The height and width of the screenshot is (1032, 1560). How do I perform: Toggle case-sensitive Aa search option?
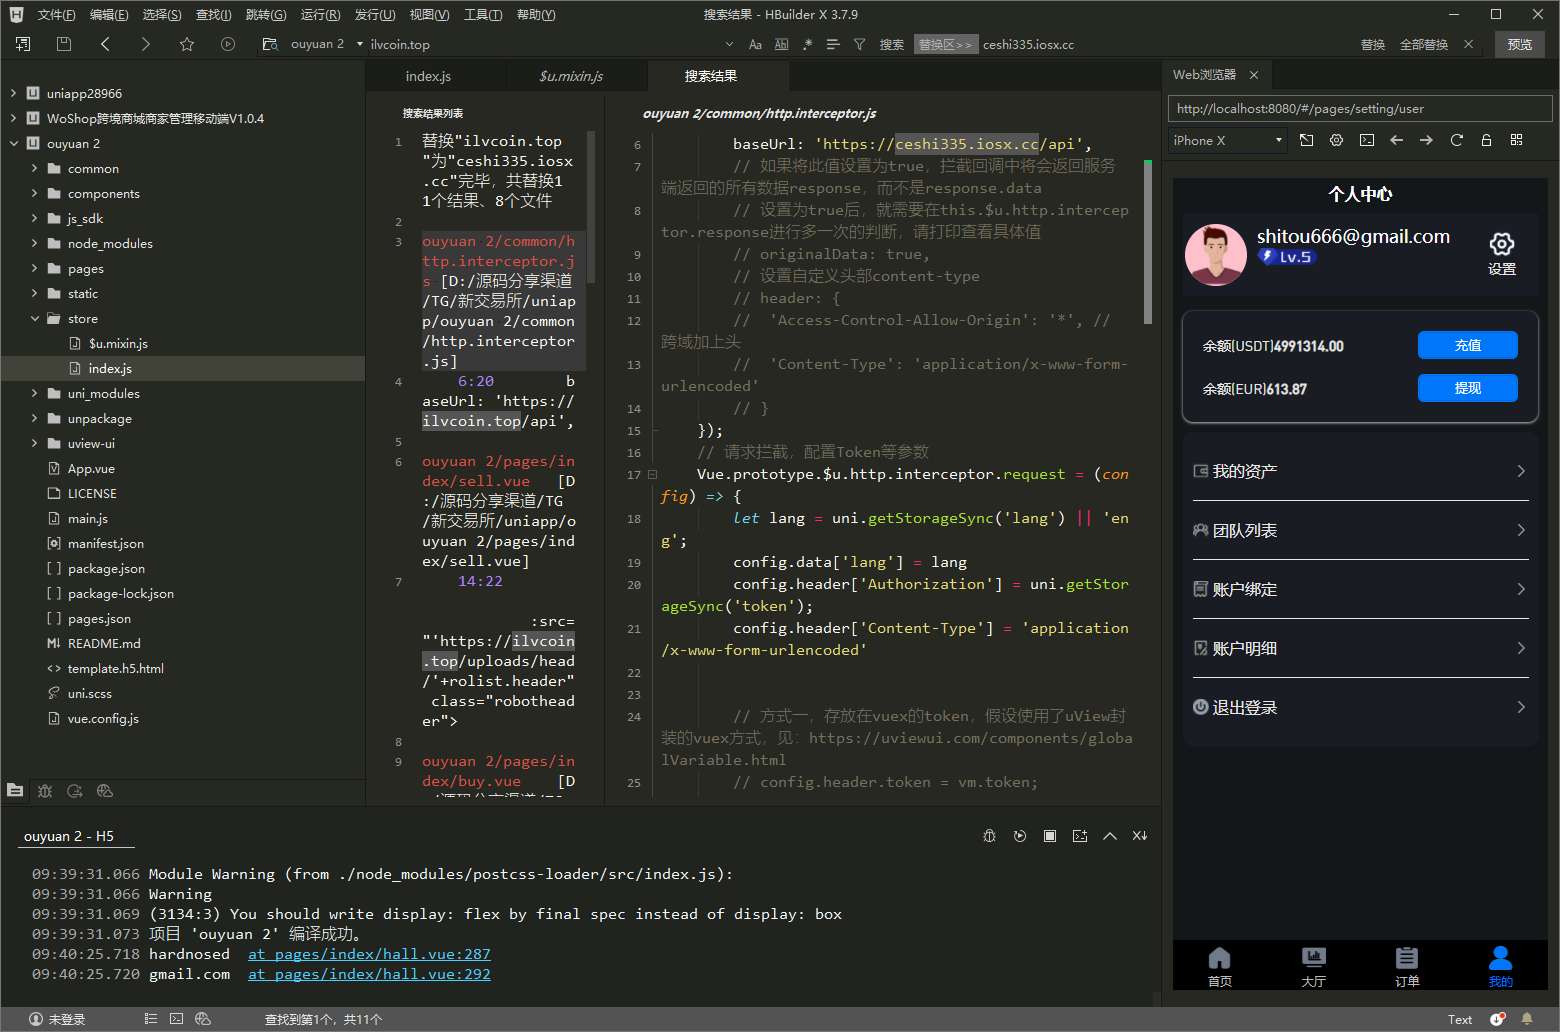point(755,44)
